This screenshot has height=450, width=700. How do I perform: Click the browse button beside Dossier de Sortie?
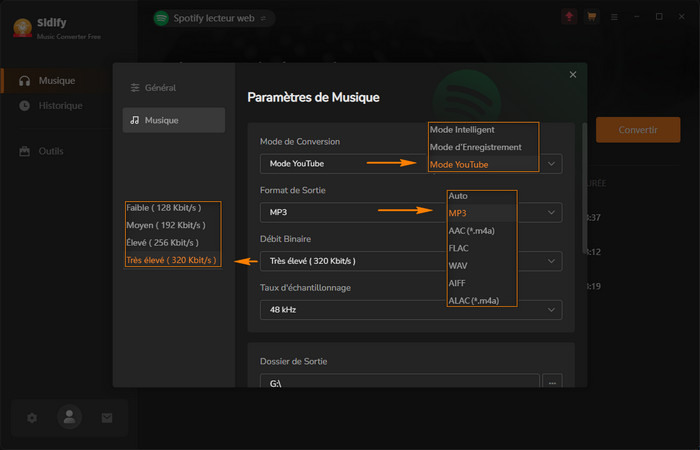552,382
